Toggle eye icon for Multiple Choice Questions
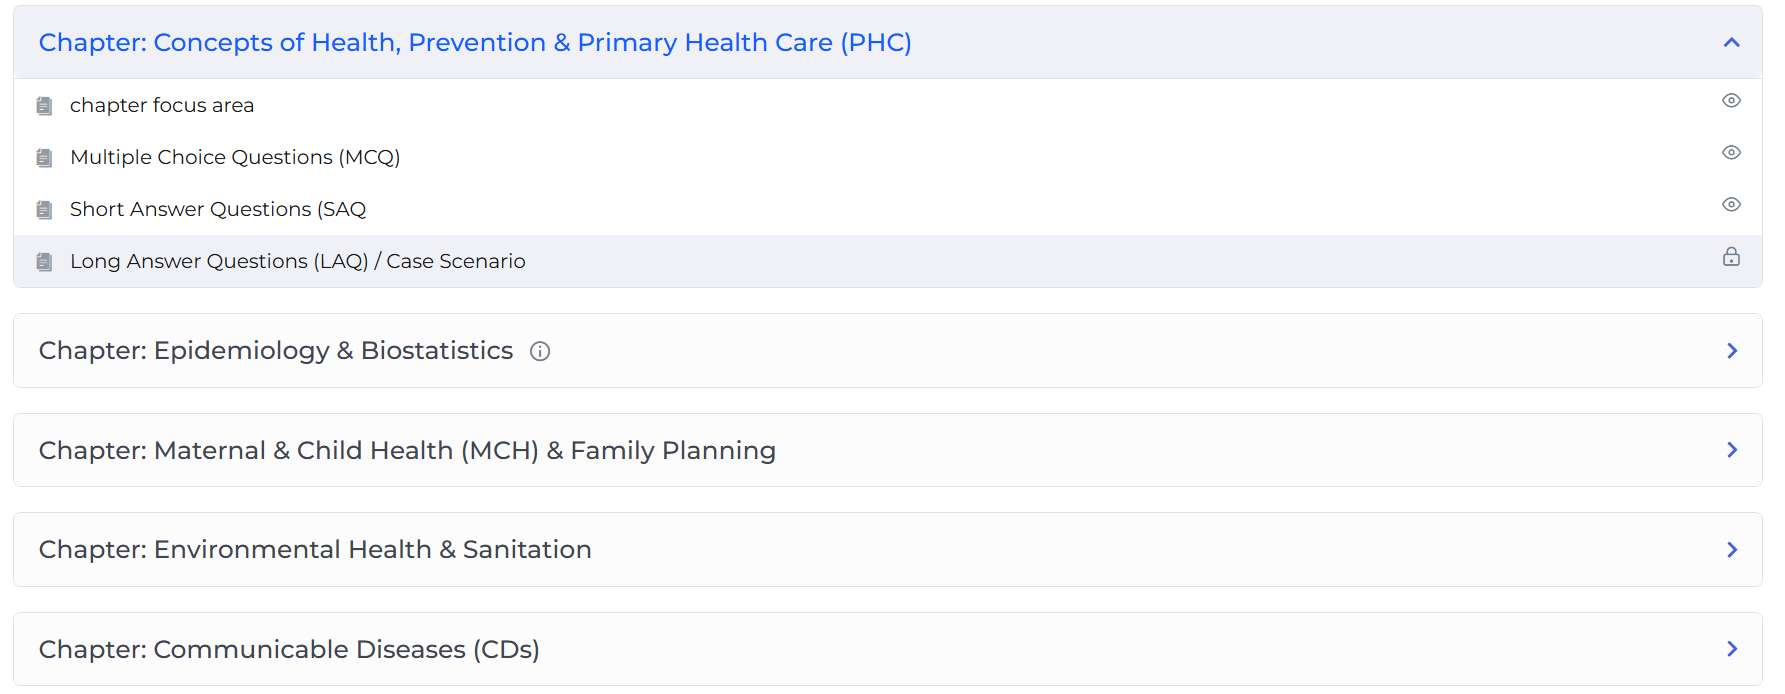Viewport: 1785px width, 694px height. pyautogui.click(x=1731, y=153)
